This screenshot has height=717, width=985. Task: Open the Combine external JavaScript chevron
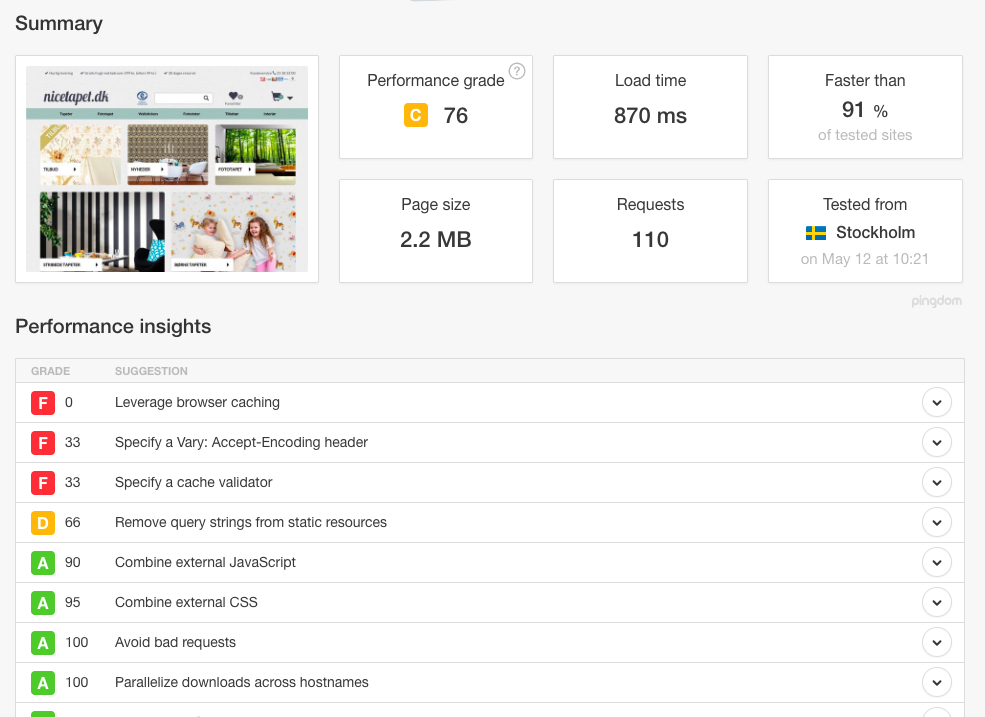tap(936, 563)
